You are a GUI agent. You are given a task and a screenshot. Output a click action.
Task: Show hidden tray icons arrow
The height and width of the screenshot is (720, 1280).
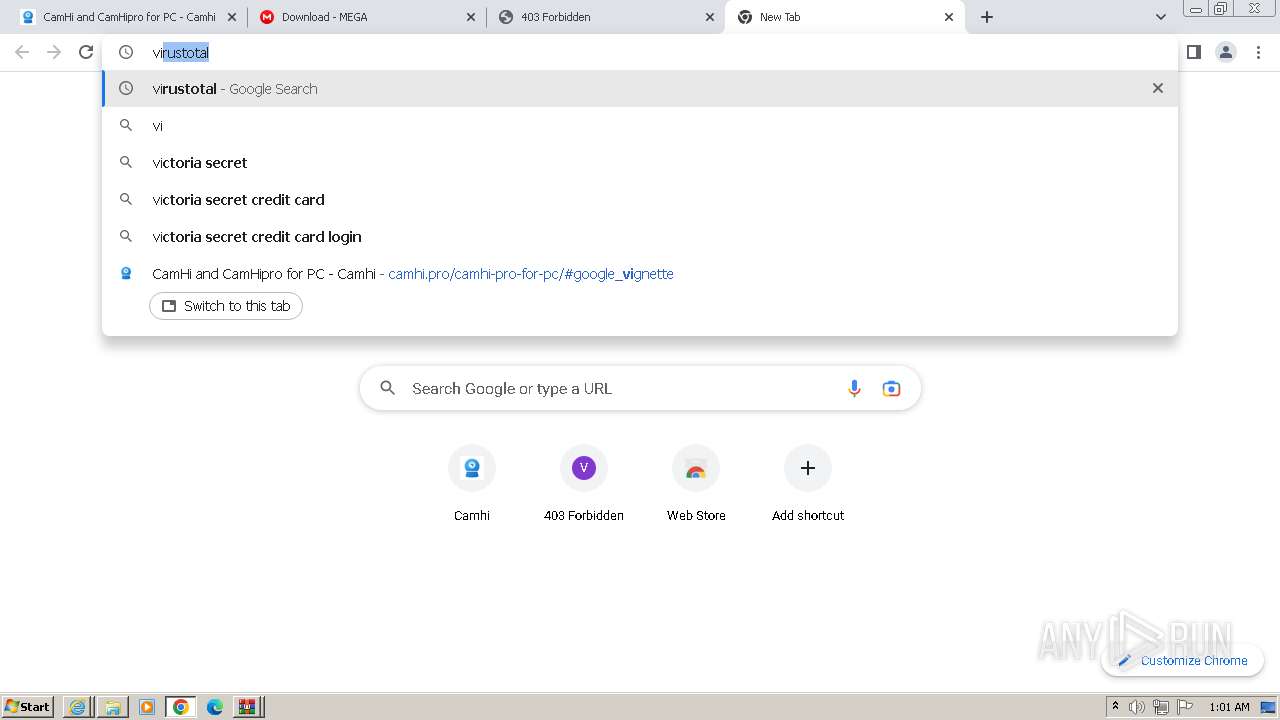pyautogui.click(x=1115, y=706)
